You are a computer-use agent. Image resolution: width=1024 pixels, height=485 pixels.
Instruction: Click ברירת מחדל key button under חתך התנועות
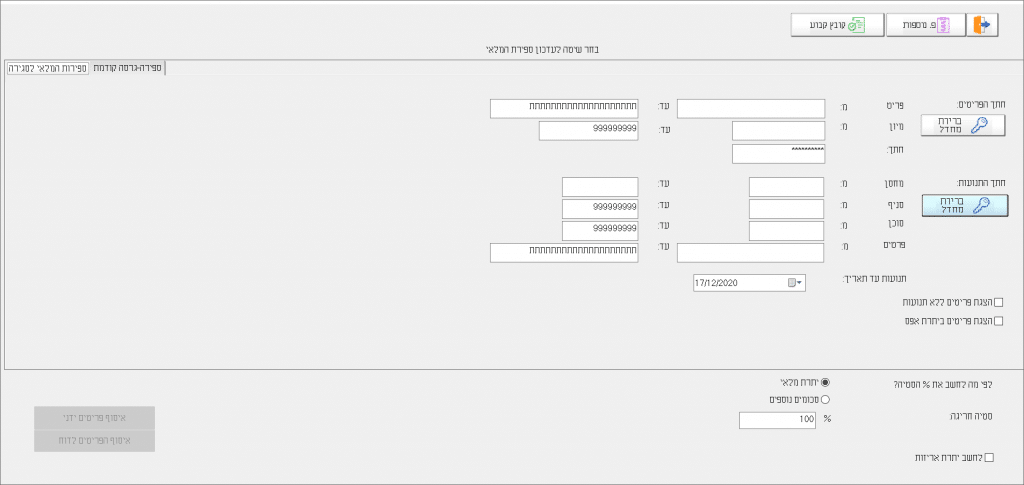tap(964, 205)
